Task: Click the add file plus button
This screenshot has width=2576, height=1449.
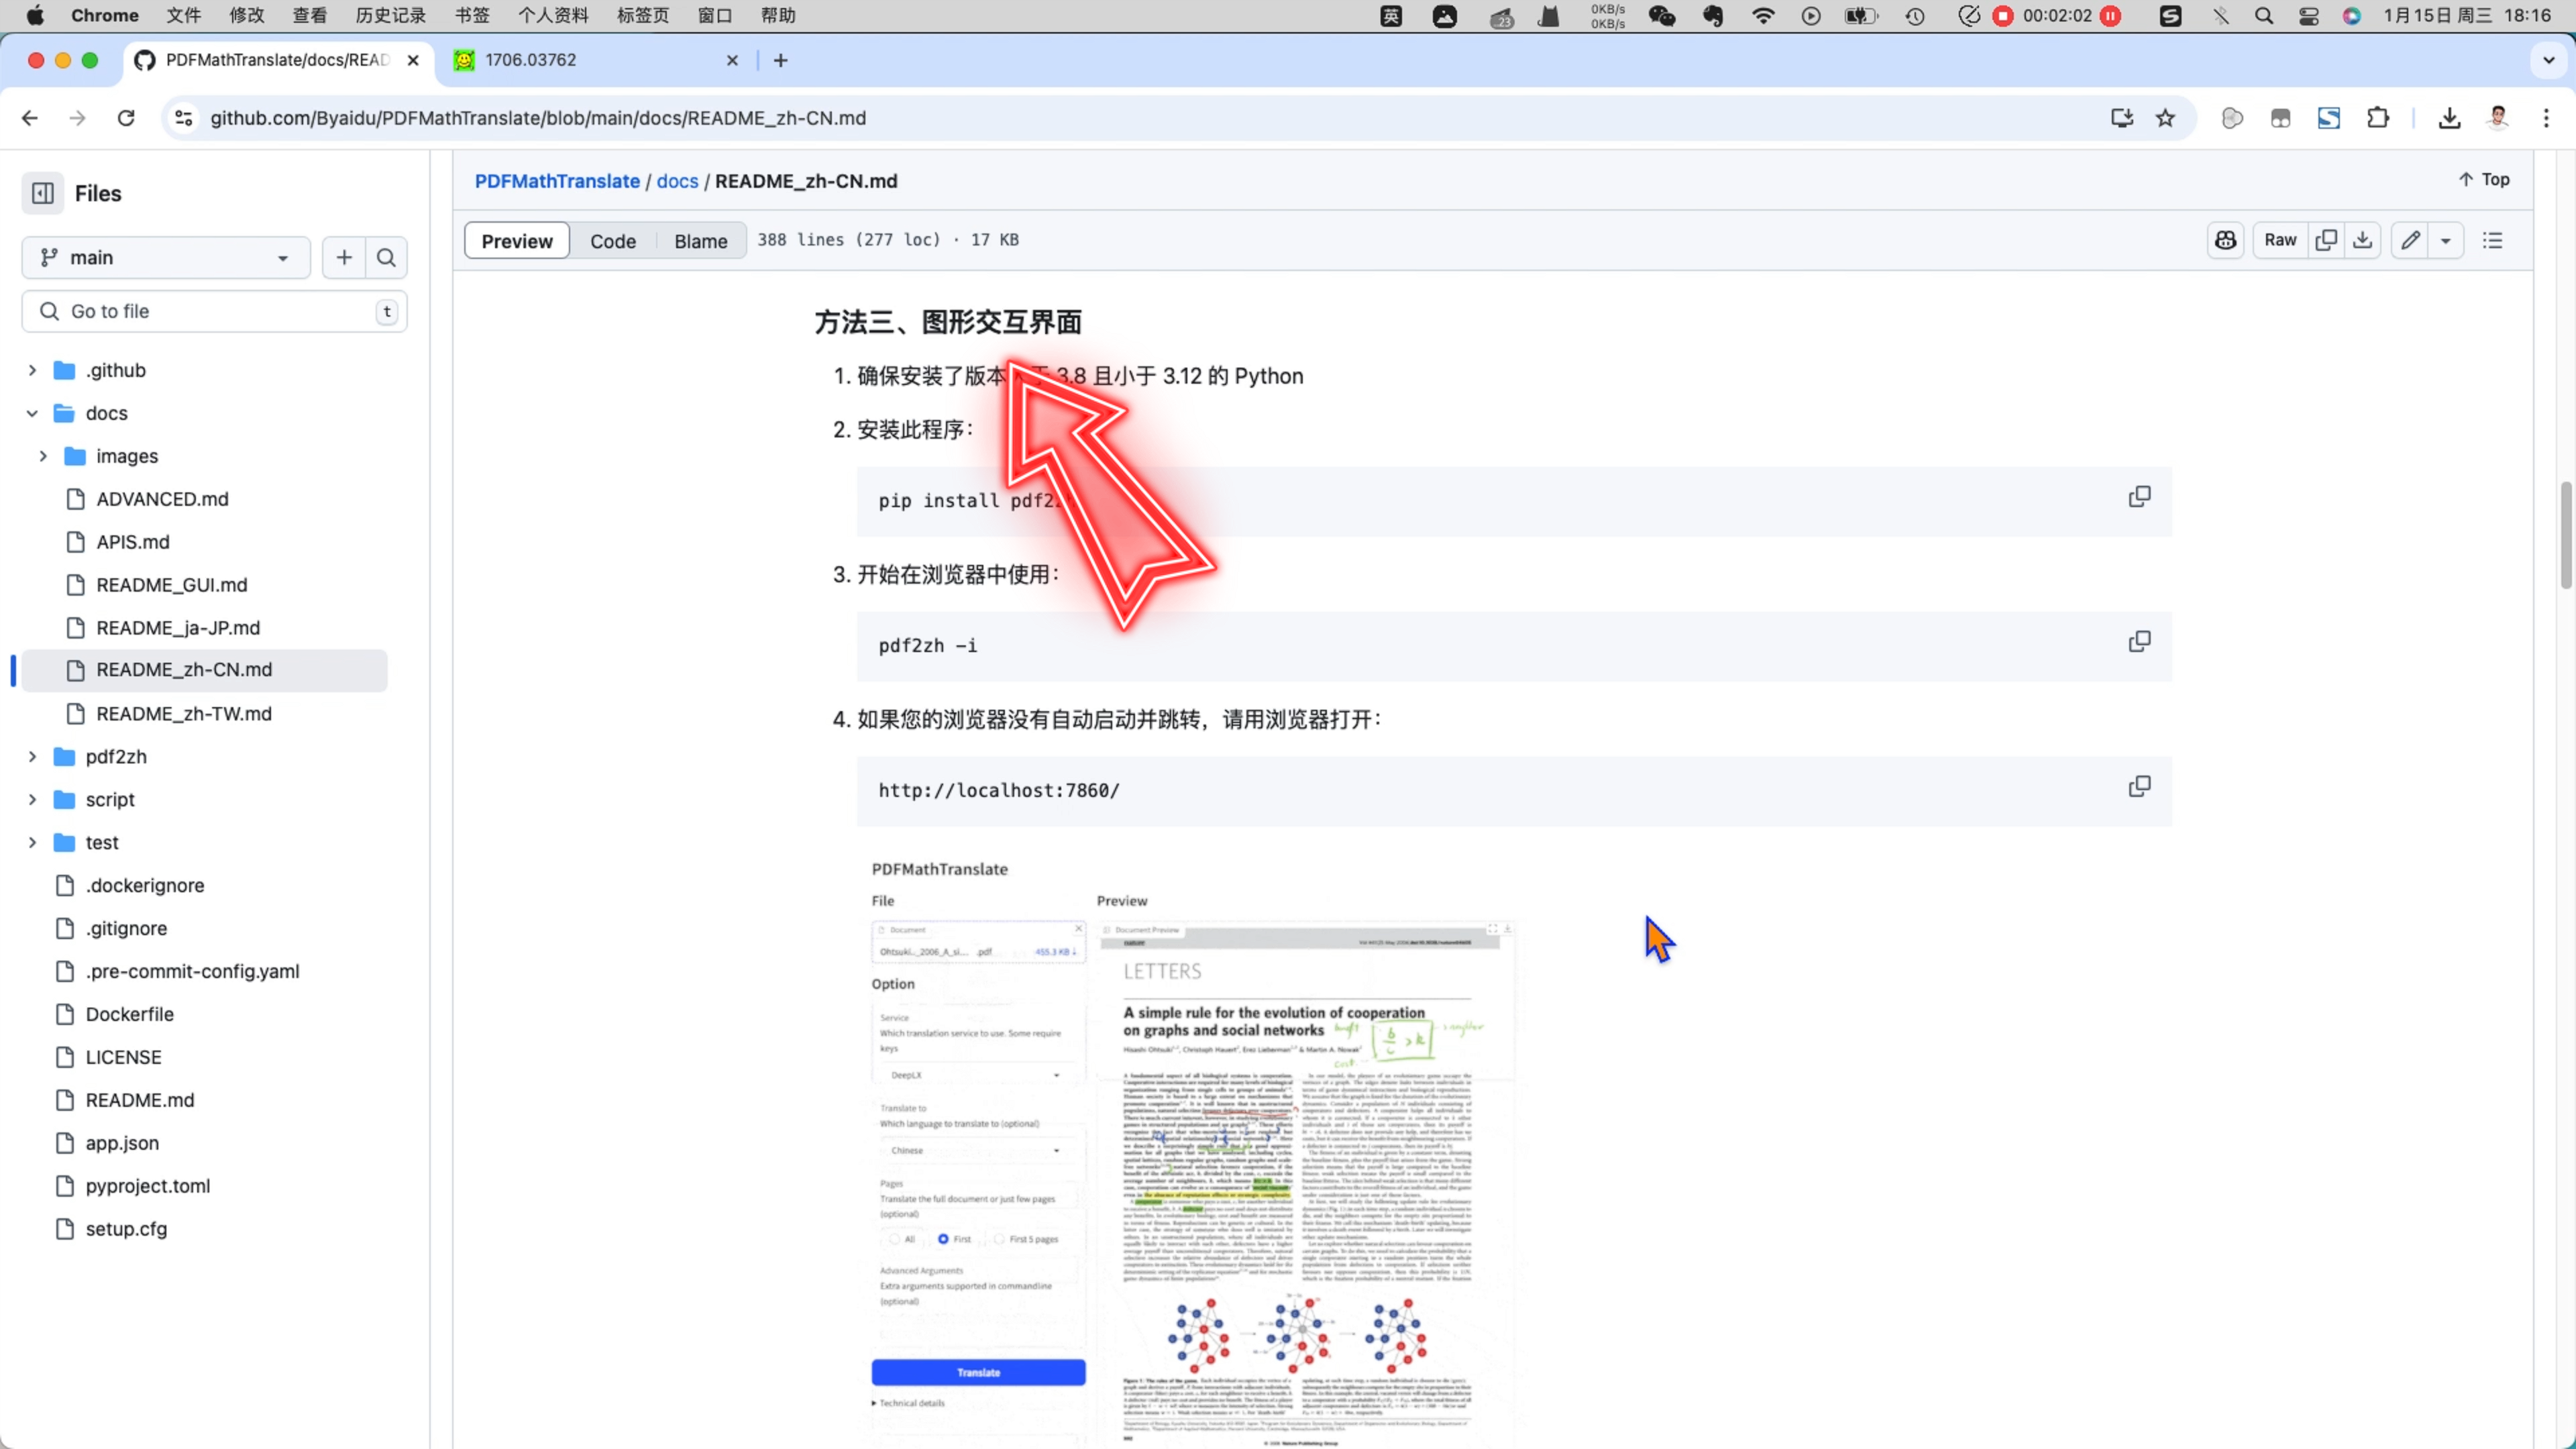Action: point(344,258)
